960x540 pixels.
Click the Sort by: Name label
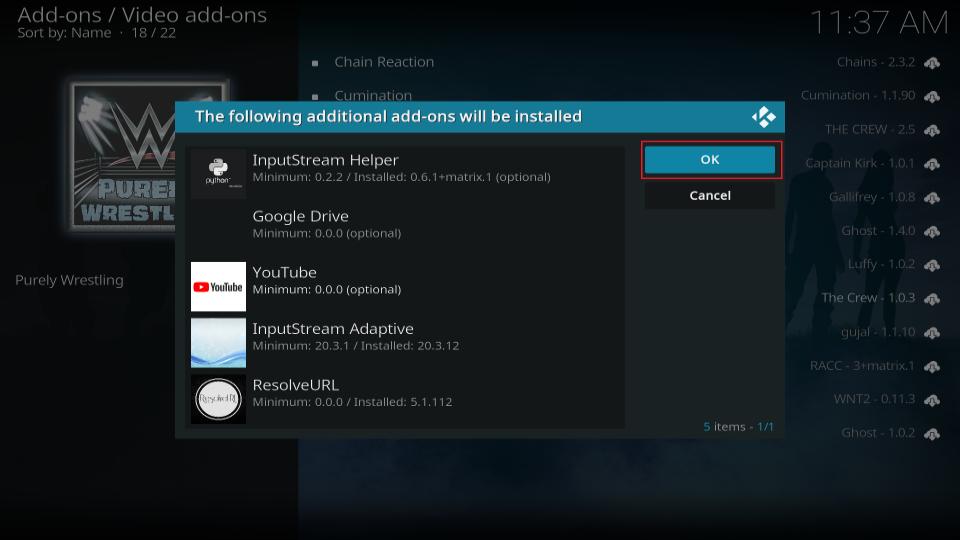coord(64,33)
